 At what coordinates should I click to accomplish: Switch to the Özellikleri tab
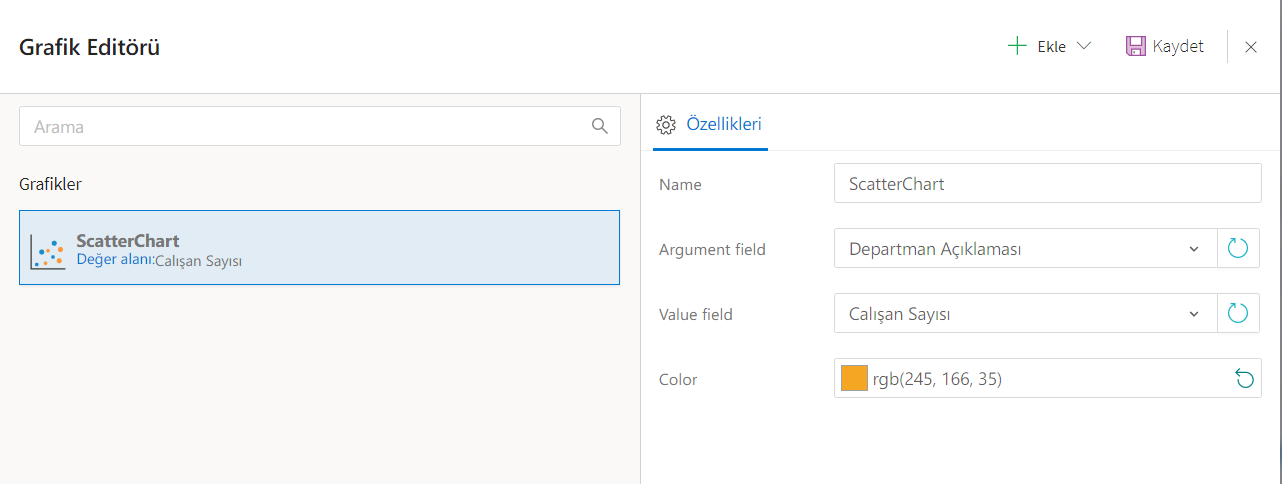click(x=723, y=125)
